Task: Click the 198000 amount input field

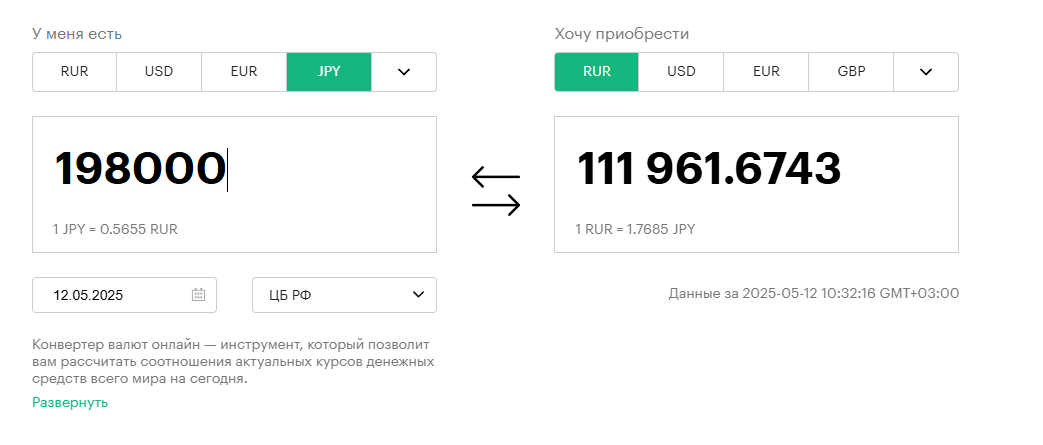Action: [x=234, y=184]
